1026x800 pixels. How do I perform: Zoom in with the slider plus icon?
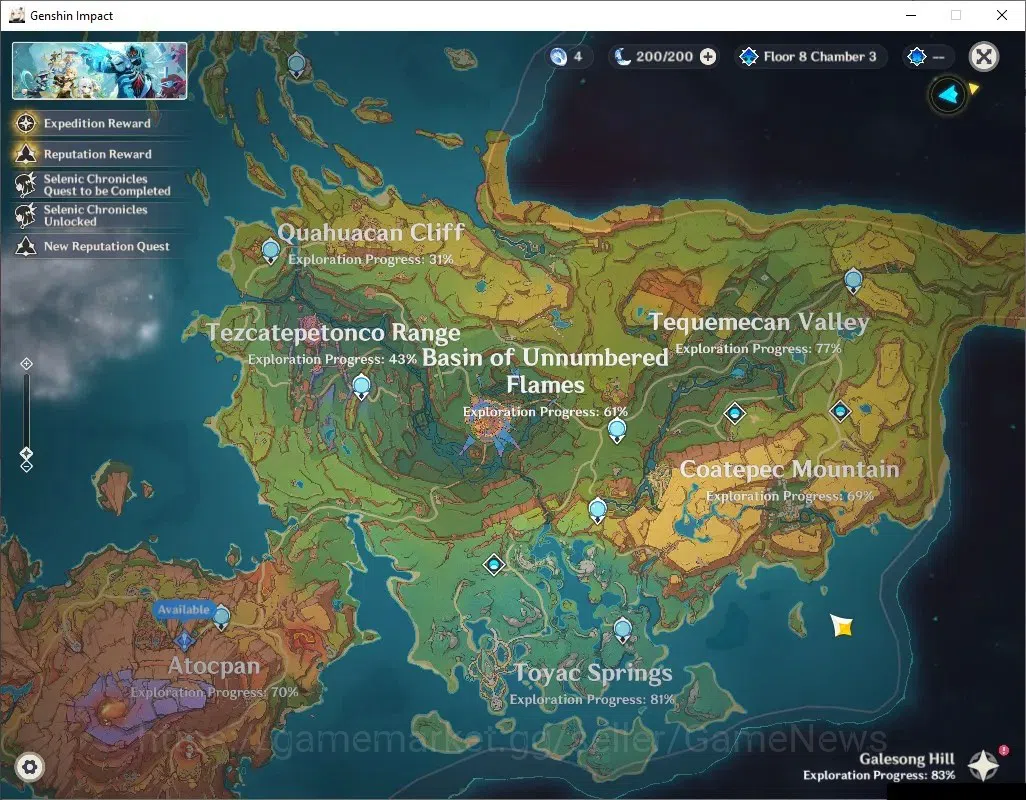point(26,364)
